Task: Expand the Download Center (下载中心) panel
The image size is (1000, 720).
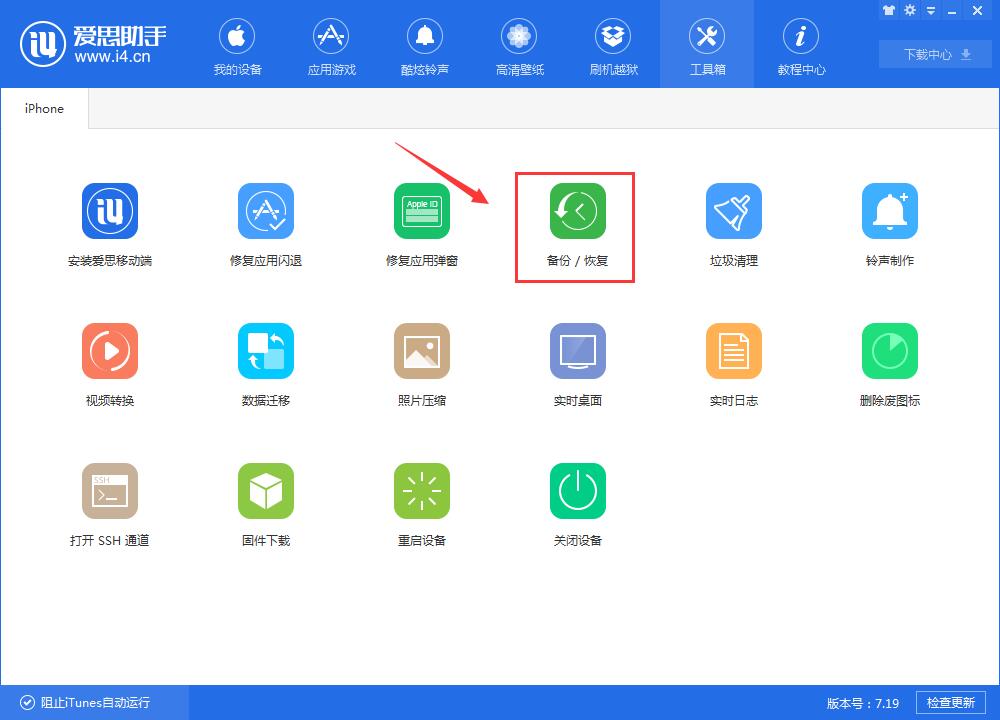Action: (934, 54)
